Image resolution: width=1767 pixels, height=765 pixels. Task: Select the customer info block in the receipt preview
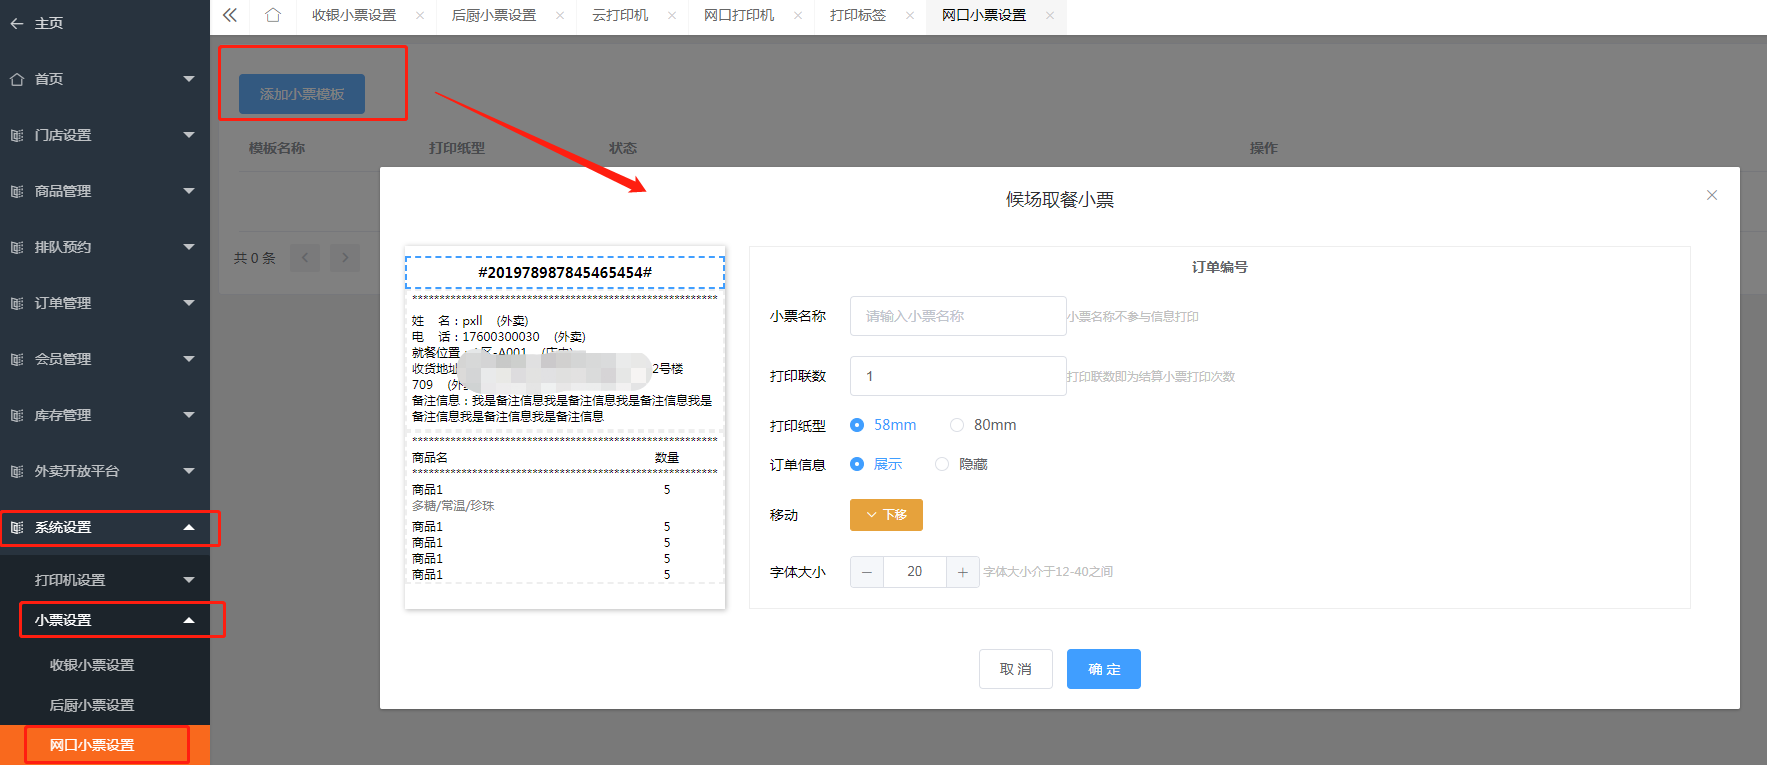565,360
